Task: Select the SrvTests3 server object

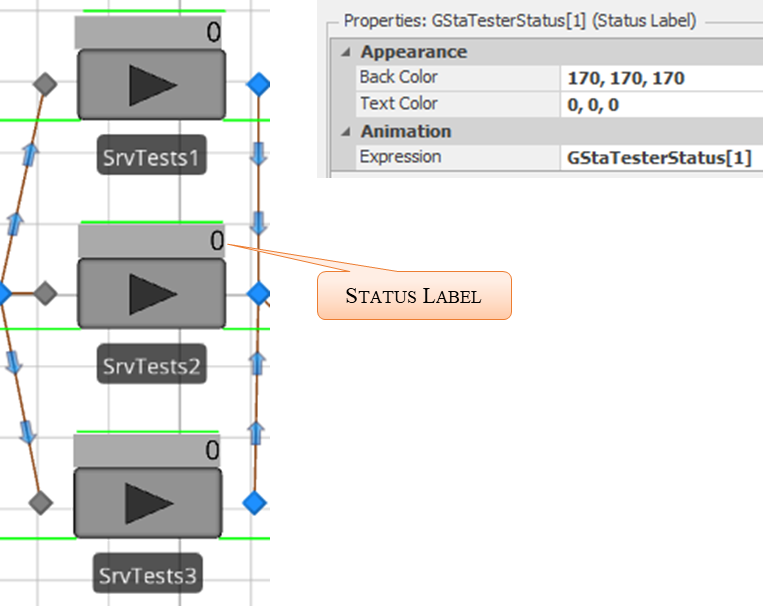Action: tap(148, 503)
